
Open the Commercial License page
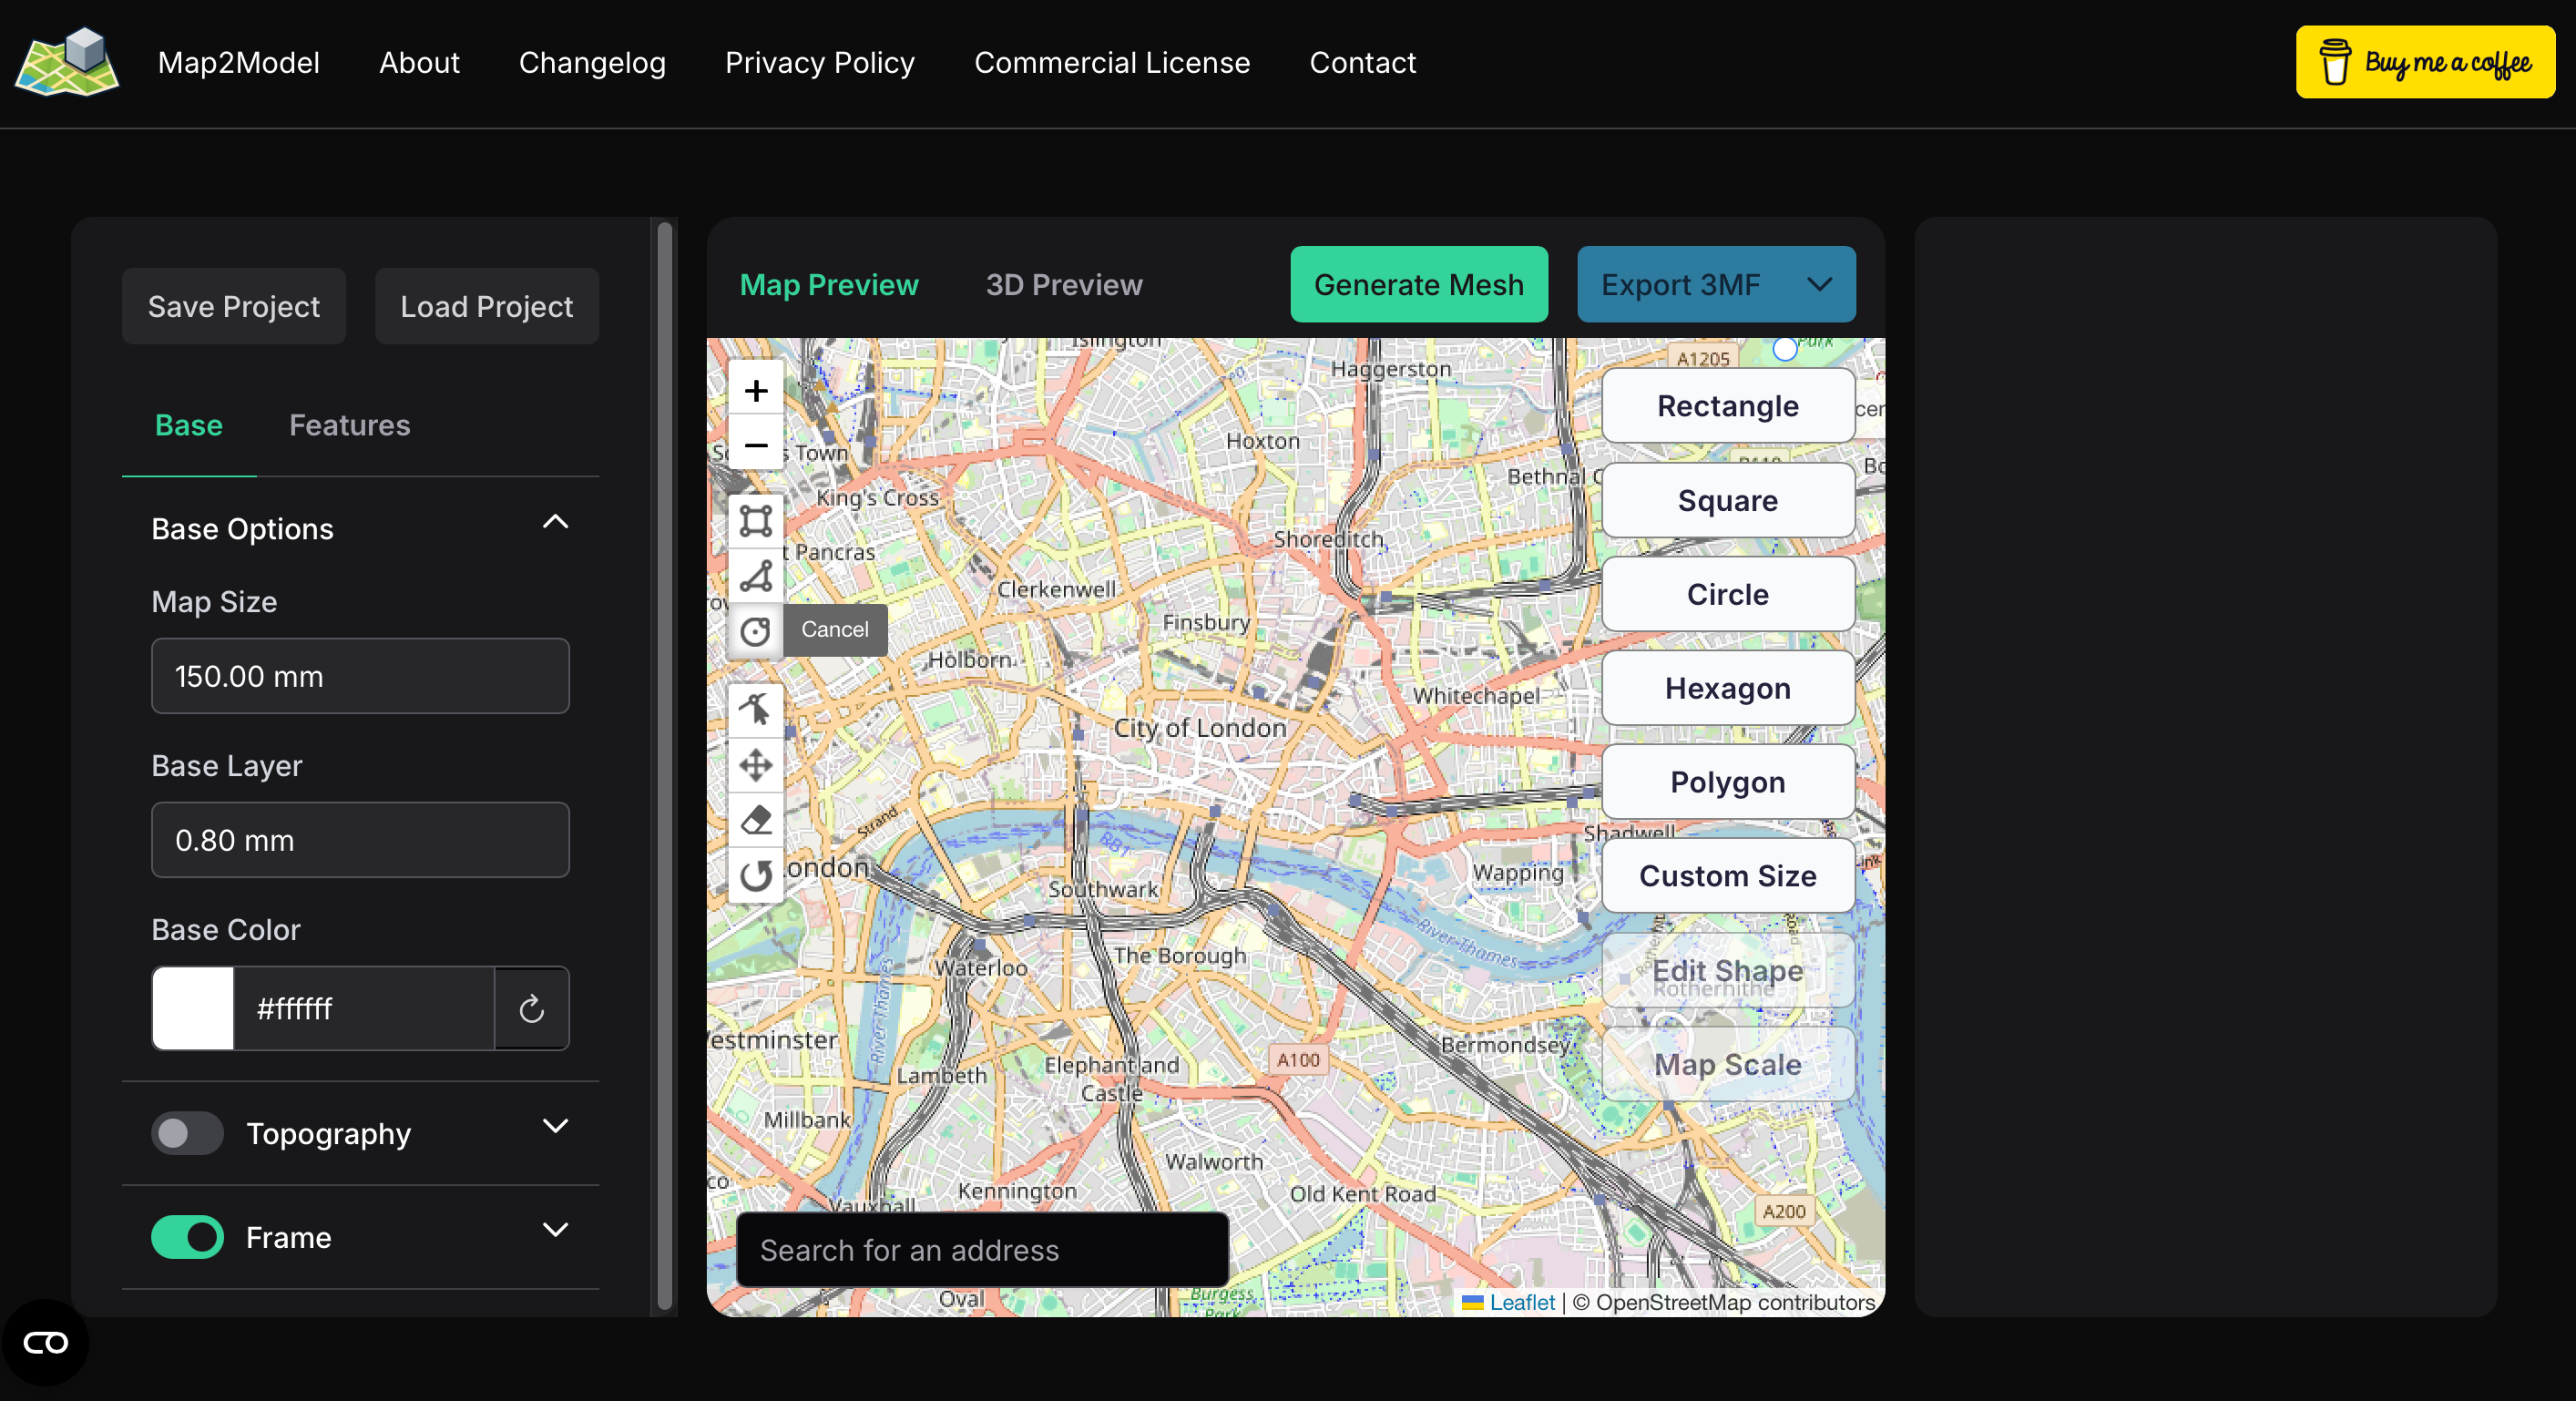1112,62
